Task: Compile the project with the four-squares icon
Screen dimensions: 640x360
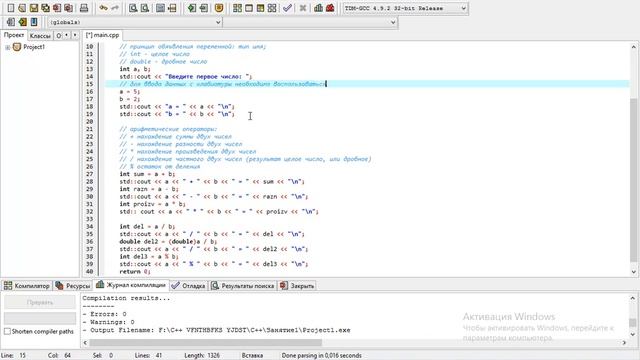Action: (x=237, y=8)
